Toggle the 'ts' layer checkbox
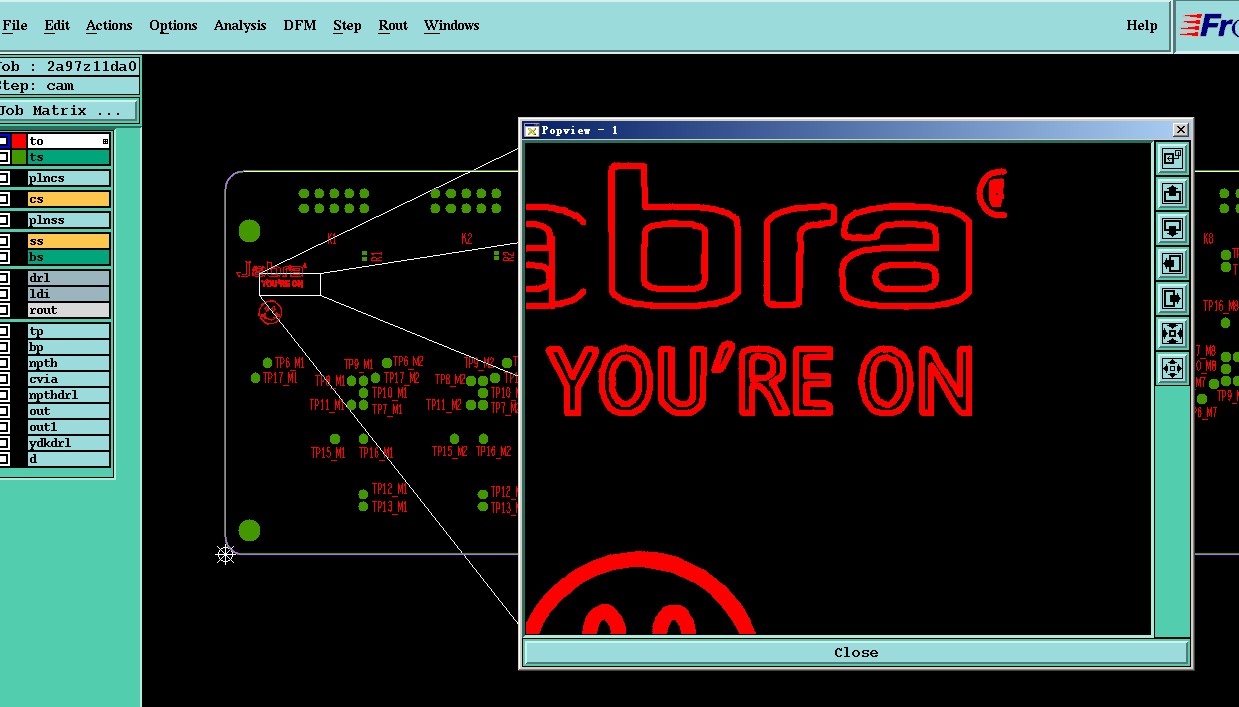This screenshot has height=707, width=1239. coord(4,157)
